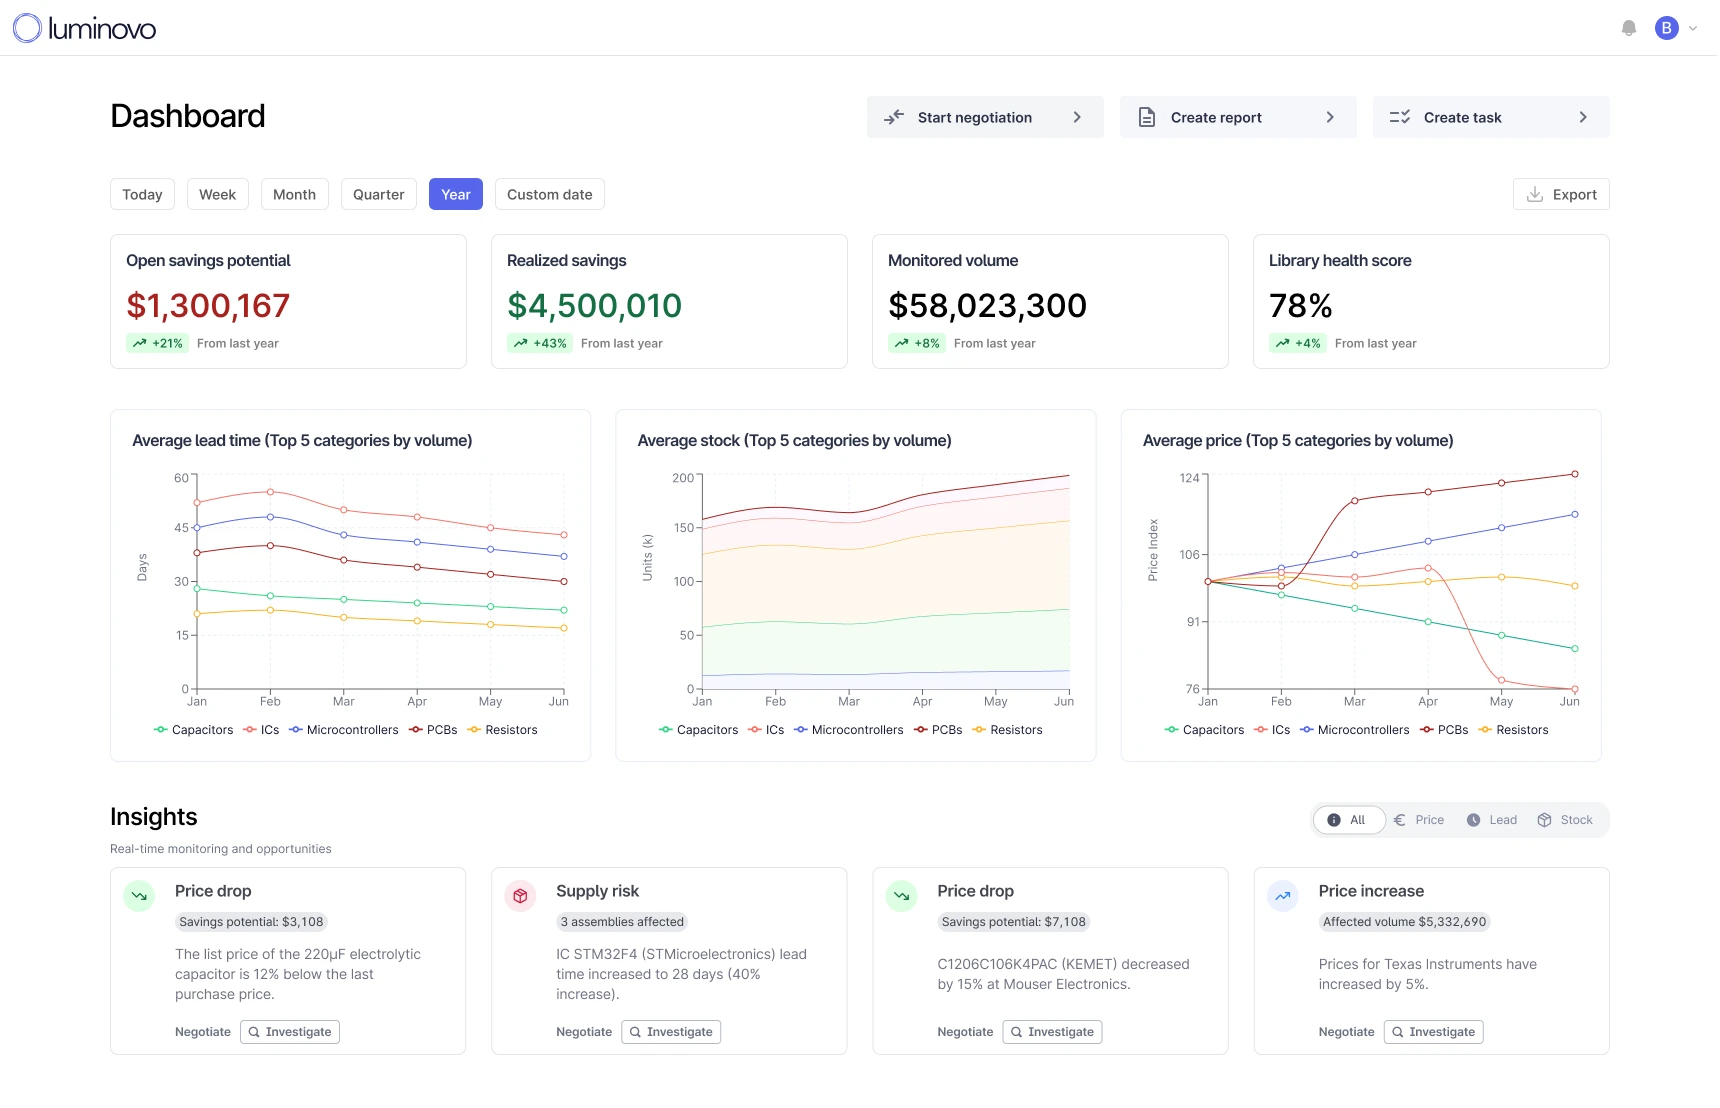Click the B profile avatar
The height and width of the screenshot is (1108, 1720).
[1666, 27]
